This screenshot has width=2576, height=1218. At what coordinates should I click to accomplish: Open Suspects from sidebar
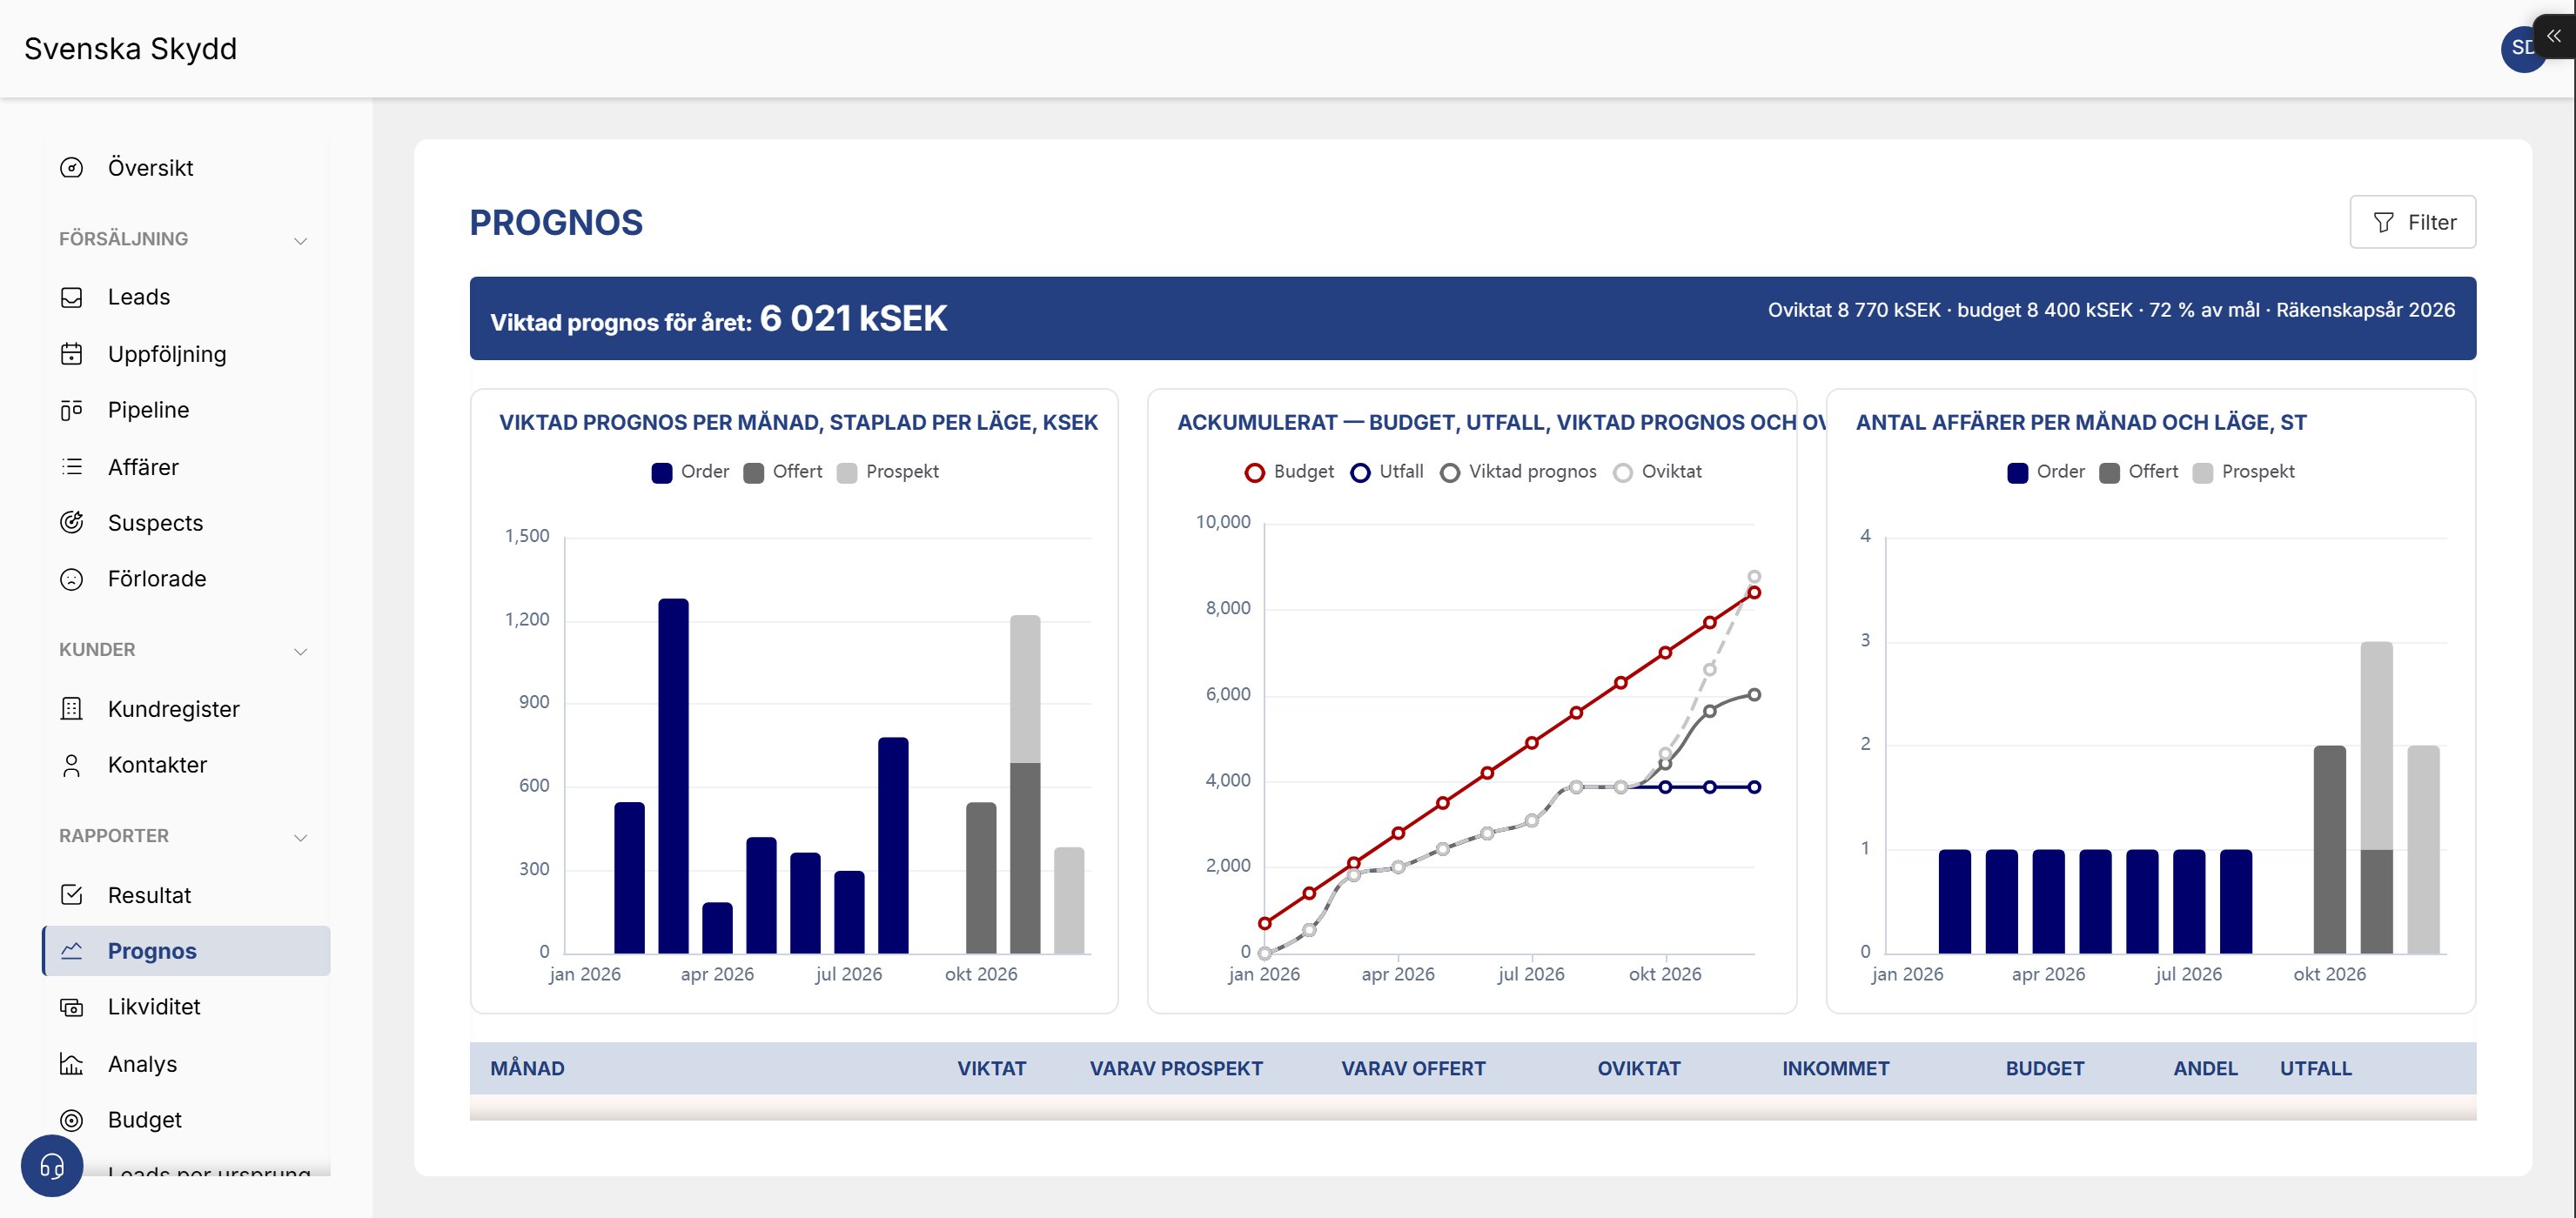pyautogui.click(x=186, y=523)
